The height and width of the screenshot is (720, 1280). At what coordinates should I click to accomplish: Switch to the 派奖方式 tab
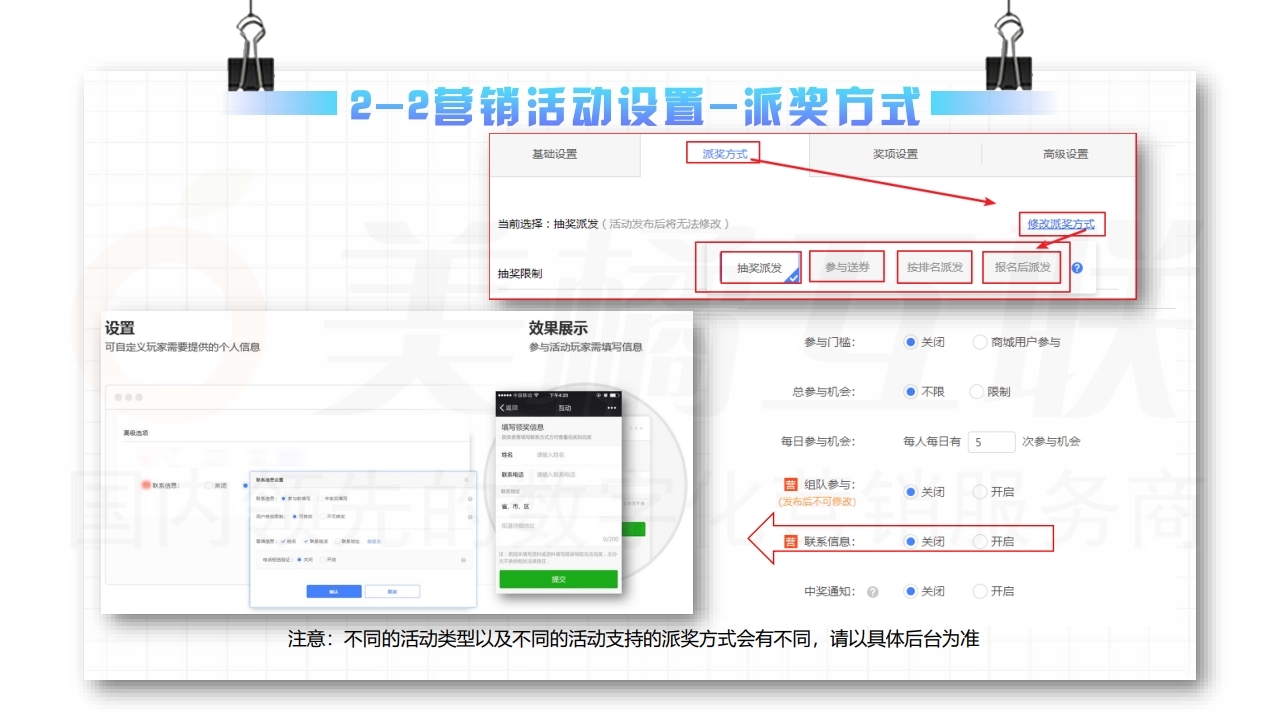(x=724, y=154)
